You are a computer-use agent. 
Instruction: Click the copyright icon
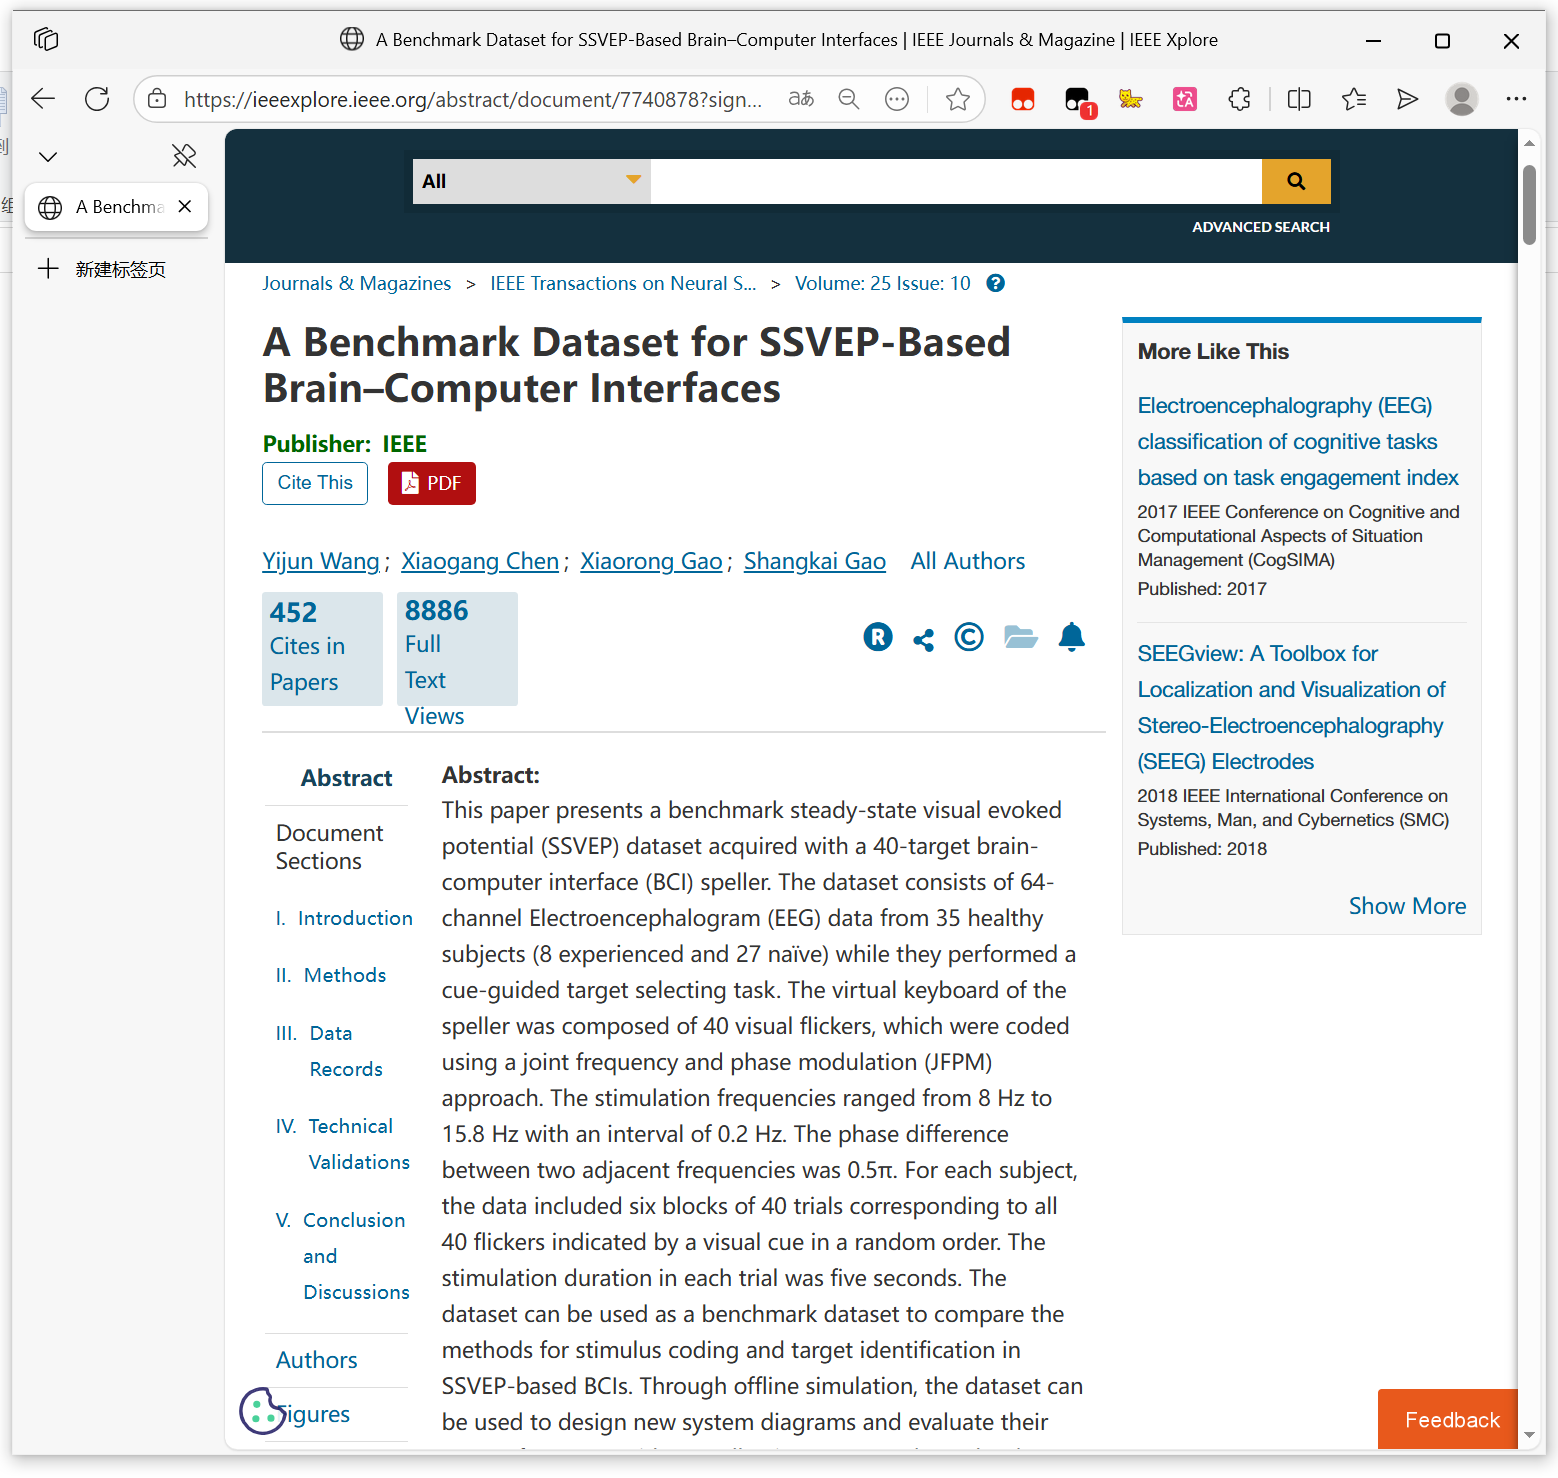click(969, 637)
